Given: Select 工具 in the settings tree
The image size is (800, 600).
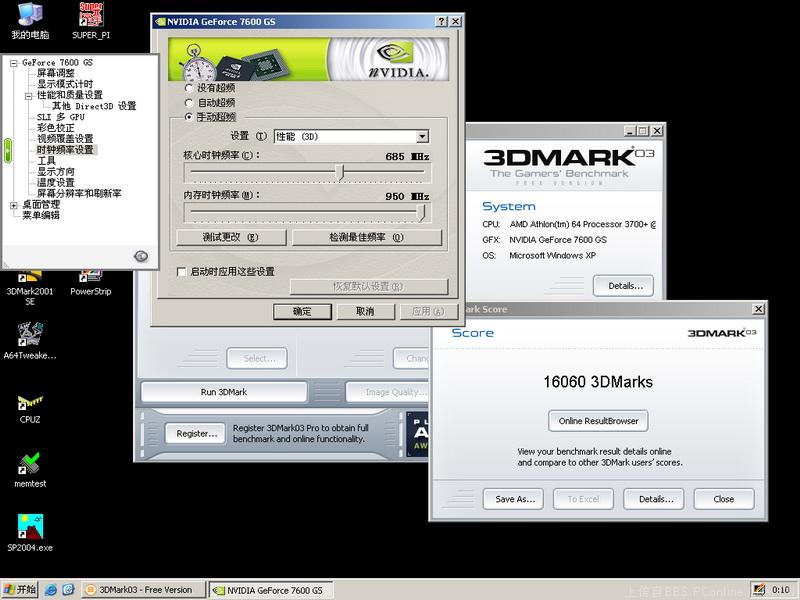Looking at the screenshot, I should pyautogui.click(x=46, y=161).
